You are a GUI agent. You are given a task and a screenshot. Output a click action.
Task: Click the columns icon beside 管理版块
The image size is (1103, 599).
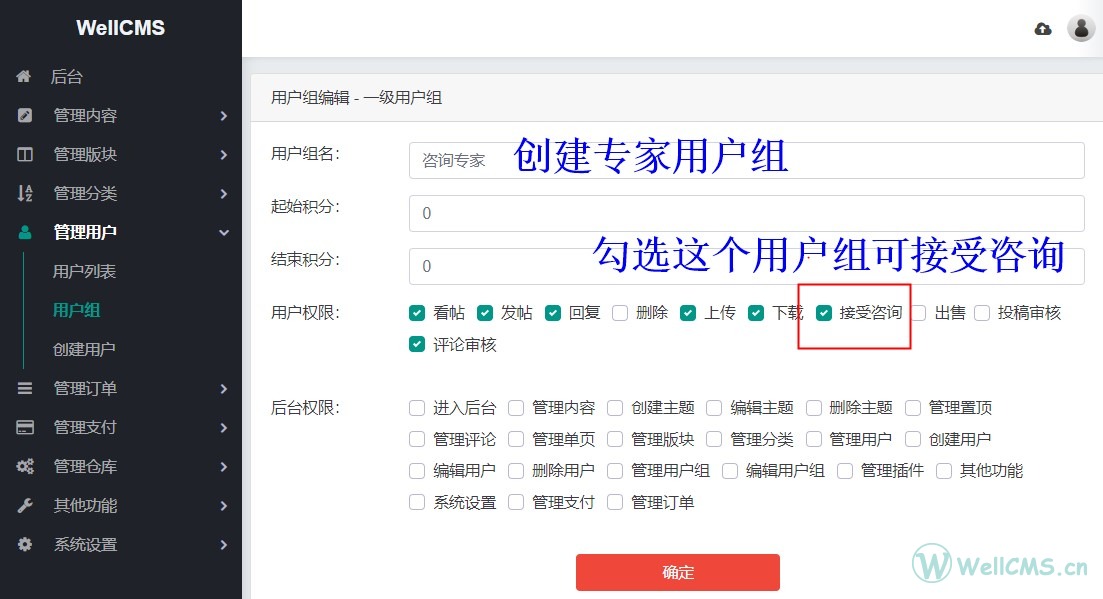pyautogui.click(x=25, y=154)
